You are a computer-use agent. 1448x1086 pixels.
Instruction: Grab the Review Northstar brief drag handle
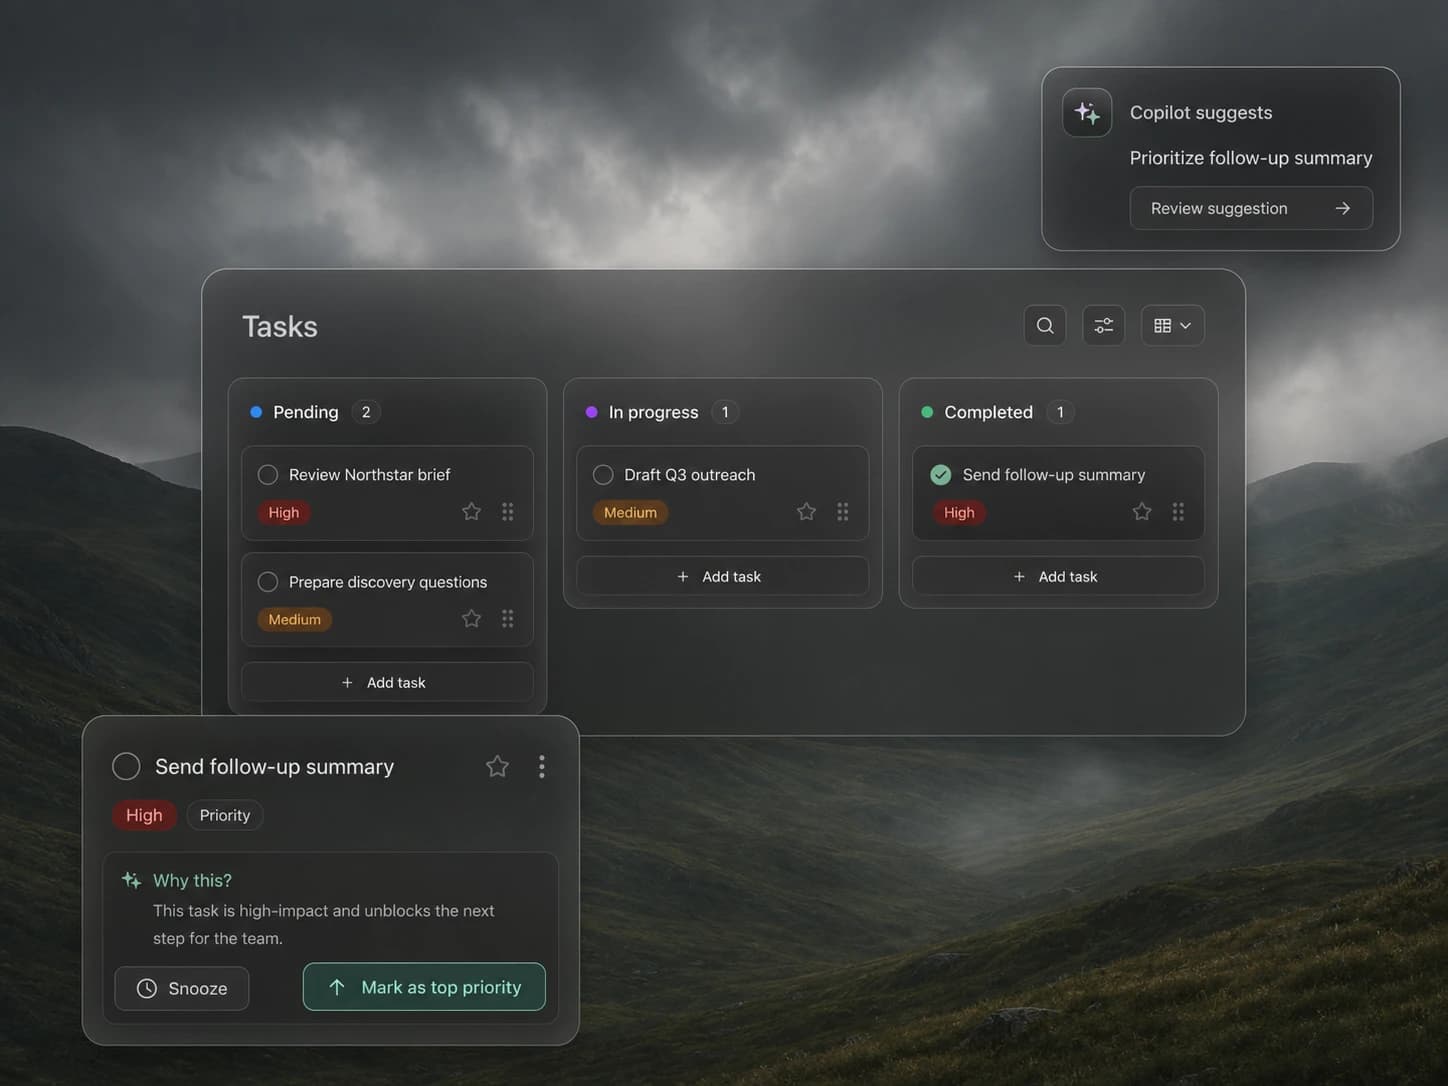[x=508, y=512]
